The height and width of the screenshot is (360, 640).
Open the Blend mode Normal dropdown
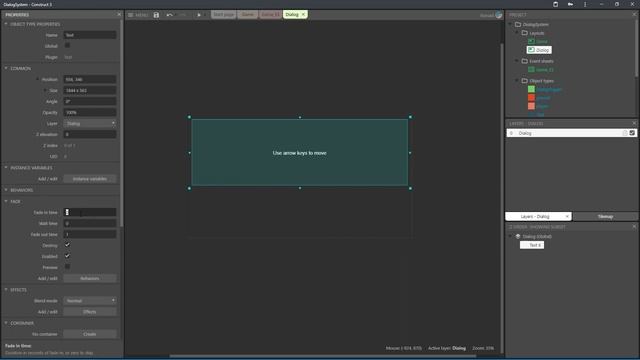point(90,300)
